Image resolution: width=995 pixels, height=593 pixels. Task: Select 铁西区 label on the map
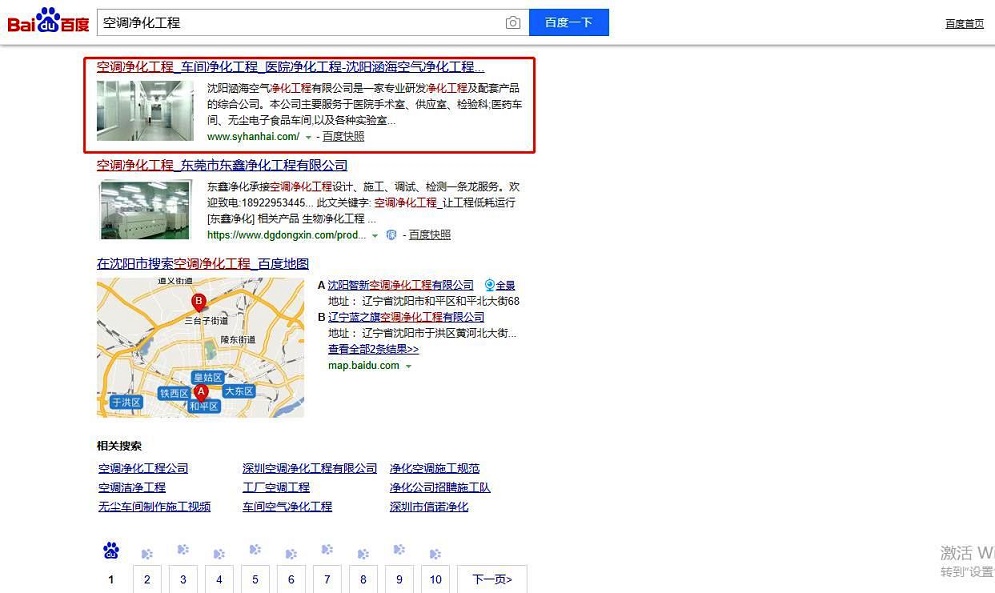click(174, 393)
